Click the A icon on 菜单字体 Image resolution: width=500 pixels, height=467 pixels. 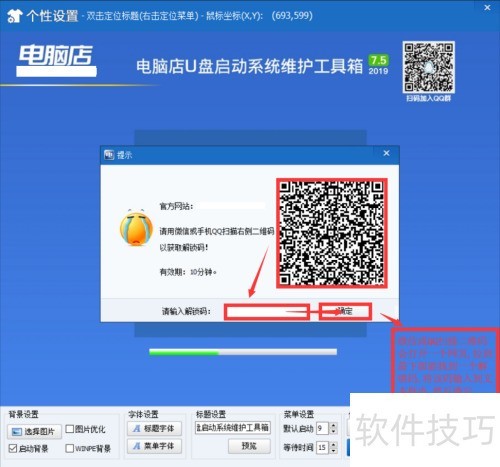coord(137,446)
